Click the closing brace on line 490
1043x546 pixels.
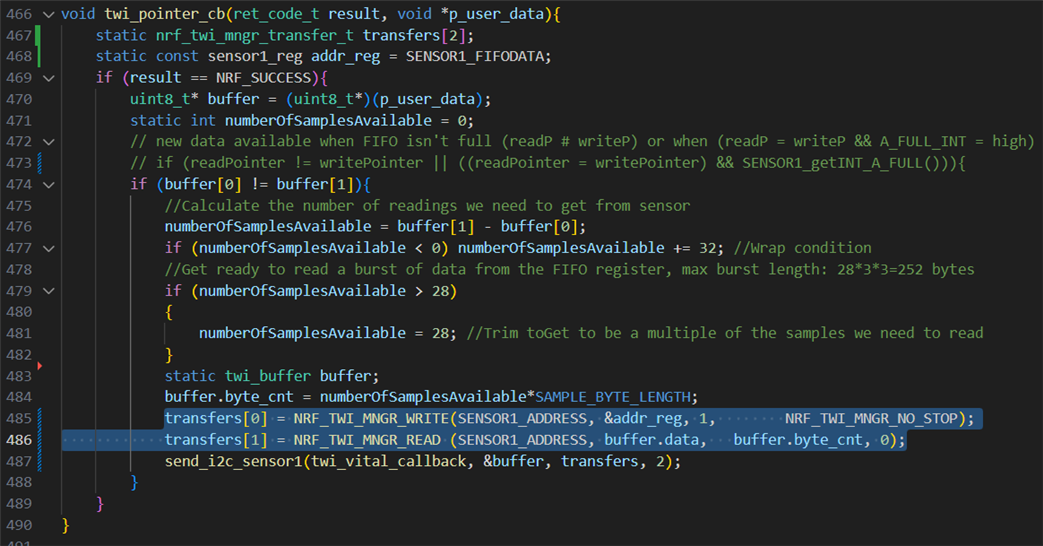point(65,525)
